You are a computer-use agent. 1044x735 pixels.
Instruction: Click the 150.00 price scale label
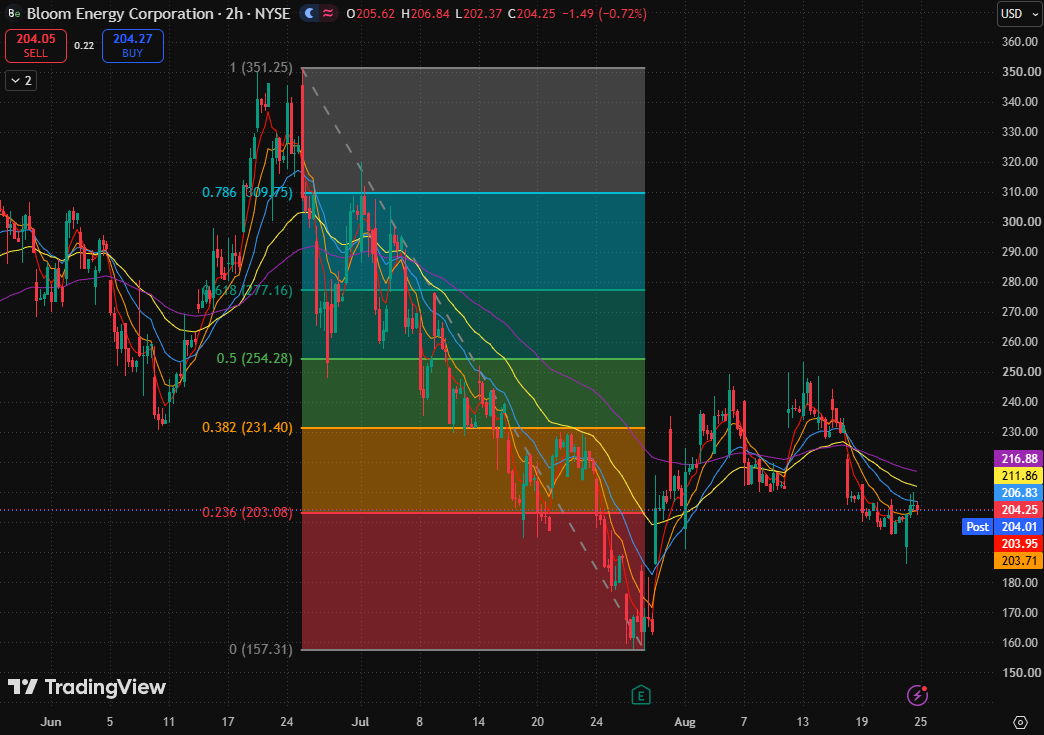1021,672
